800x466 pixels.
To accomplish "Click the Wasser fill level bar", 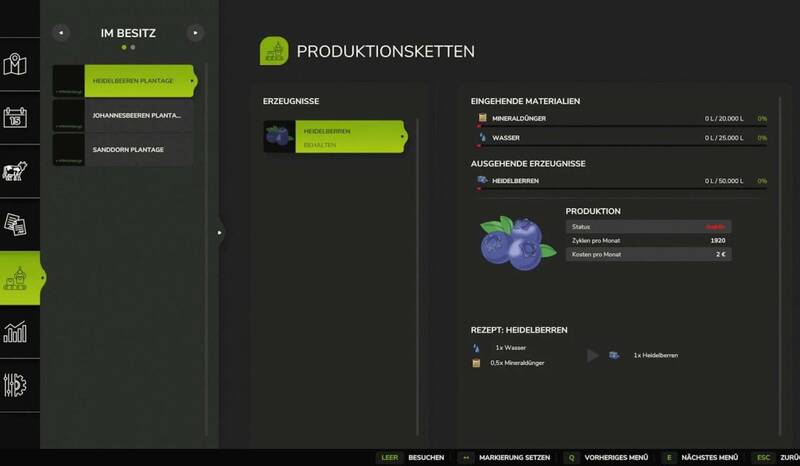I will (621, 145).
